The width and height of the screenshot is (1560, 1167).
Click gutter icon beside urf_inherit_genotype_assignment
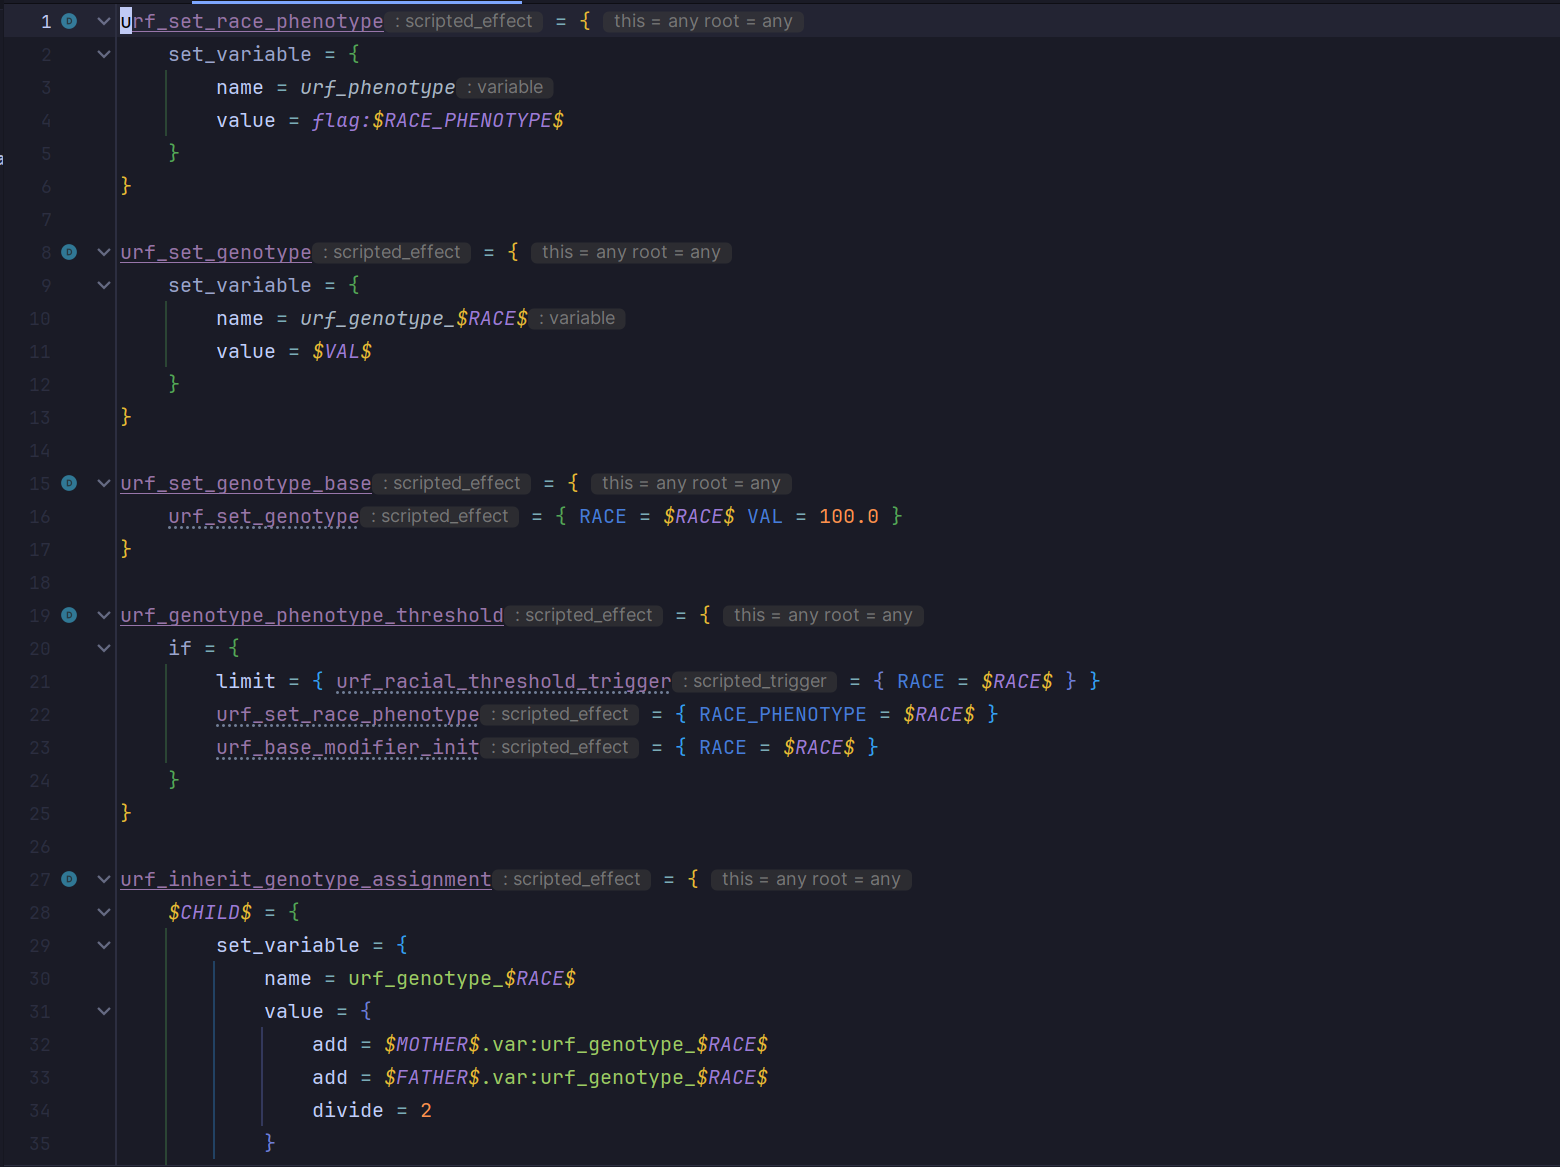pos(69,879)
